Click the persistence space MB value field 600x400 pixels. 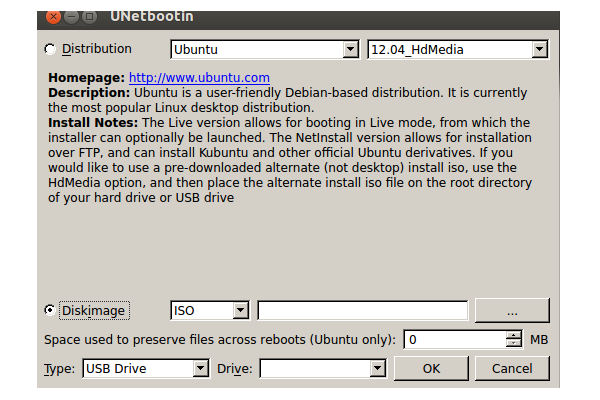[x=455, y=340]
